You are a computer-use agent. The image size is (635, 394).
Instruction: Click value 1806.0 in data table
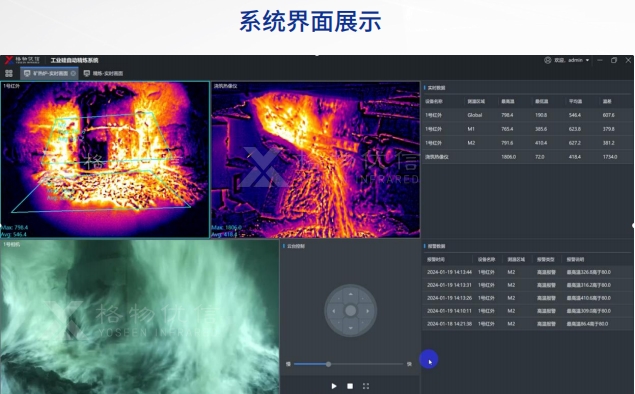pyautogui.click(x=508, y=157)
